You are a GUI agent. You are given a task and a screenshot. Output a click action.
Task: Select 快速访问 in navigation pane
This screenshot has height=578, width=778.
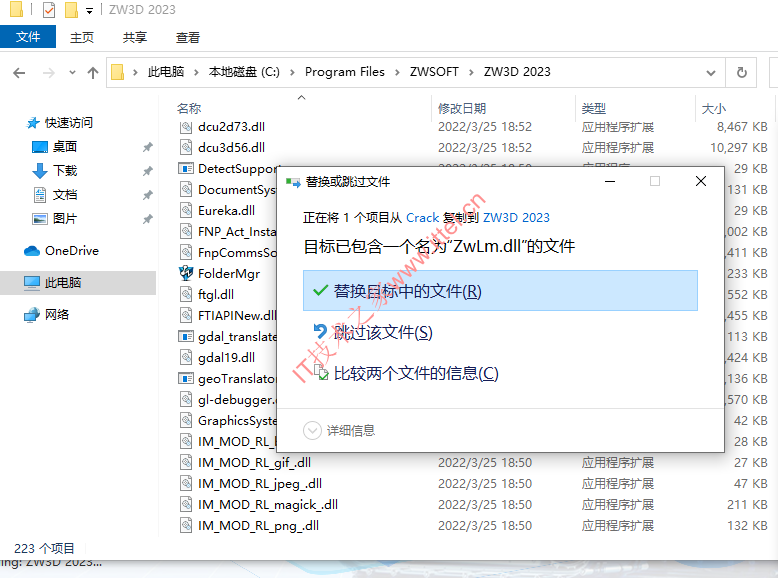pyautogui.click(x=68, y=123)
